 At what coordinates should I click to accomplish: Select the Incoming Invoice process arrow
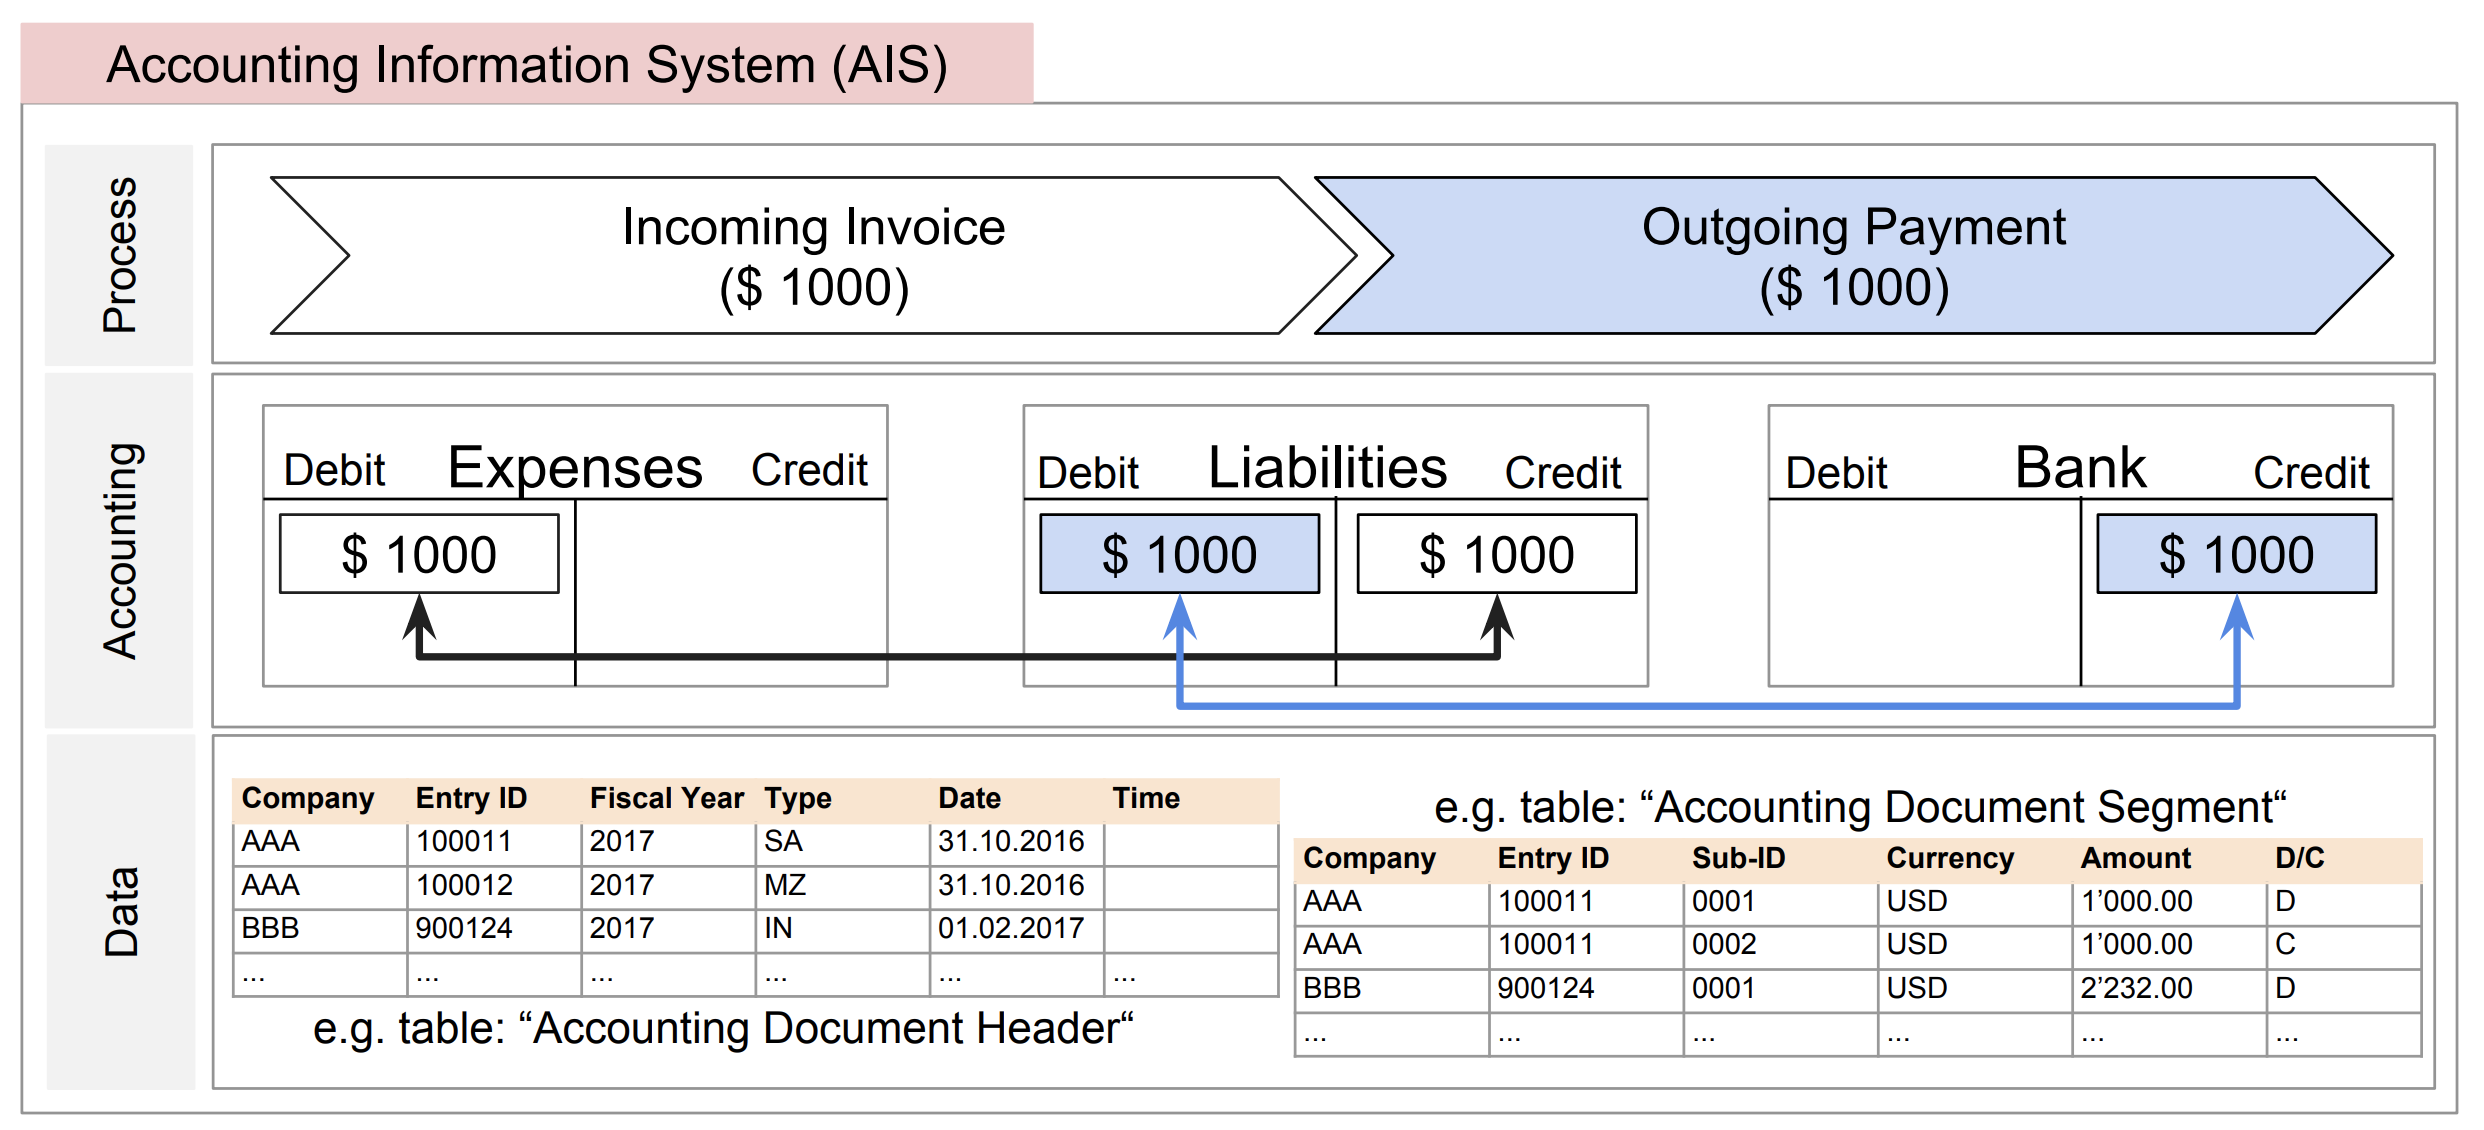point(814,256)
